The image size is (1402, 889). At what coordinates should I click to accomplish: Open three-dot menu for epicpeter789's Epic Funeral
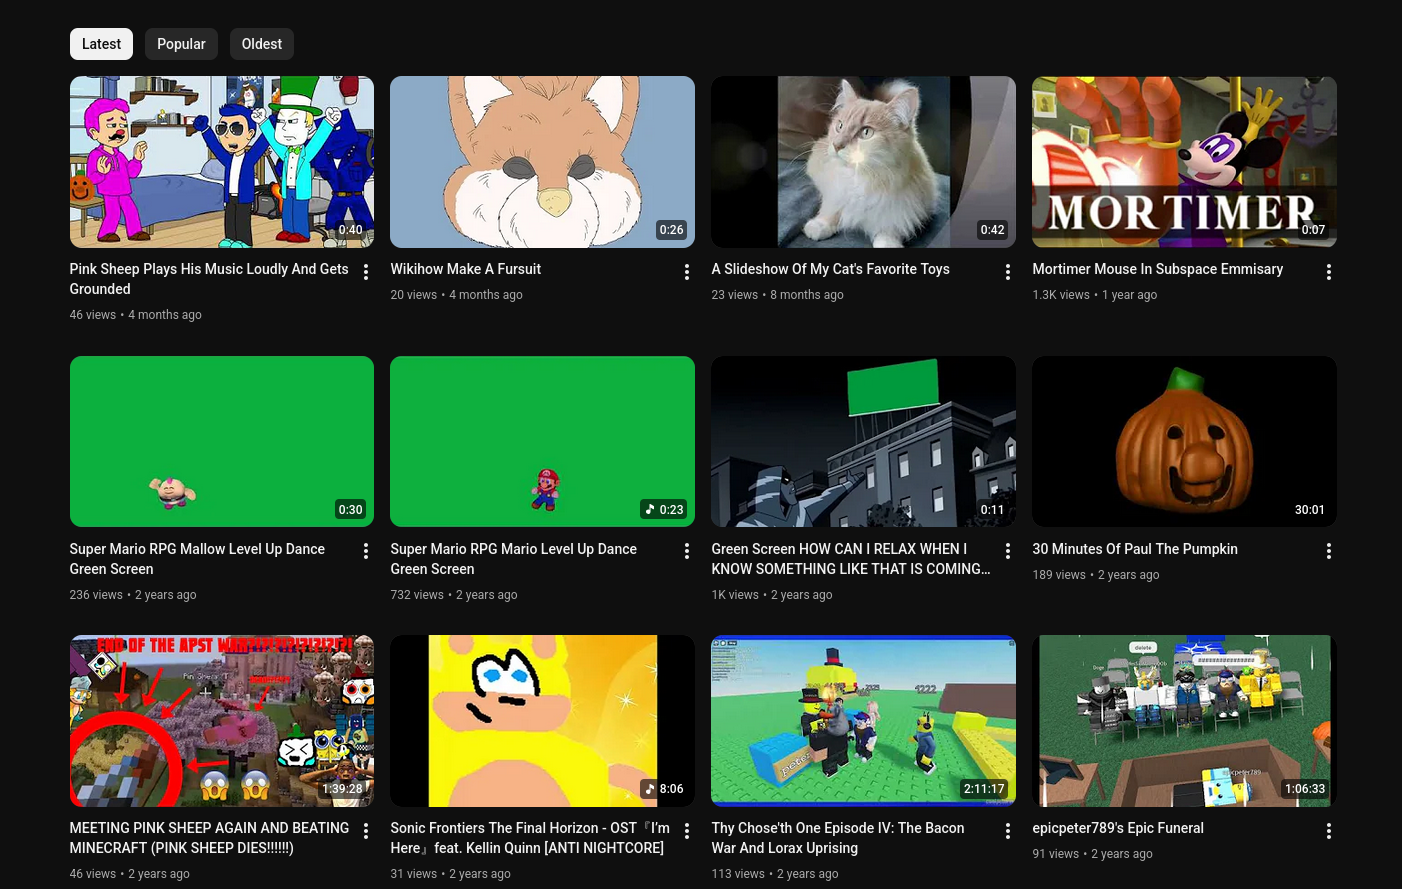click(1328, 831)
